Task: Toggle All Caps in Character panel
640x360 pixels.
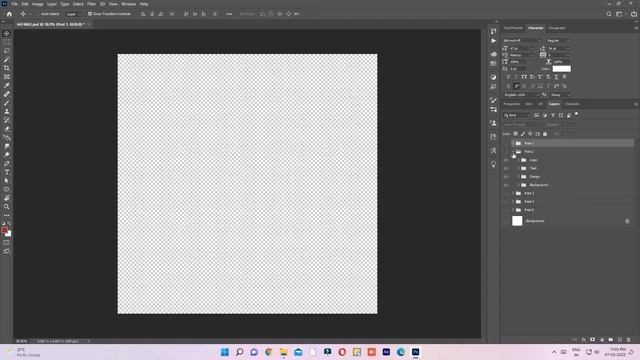Action: (524, 77)
